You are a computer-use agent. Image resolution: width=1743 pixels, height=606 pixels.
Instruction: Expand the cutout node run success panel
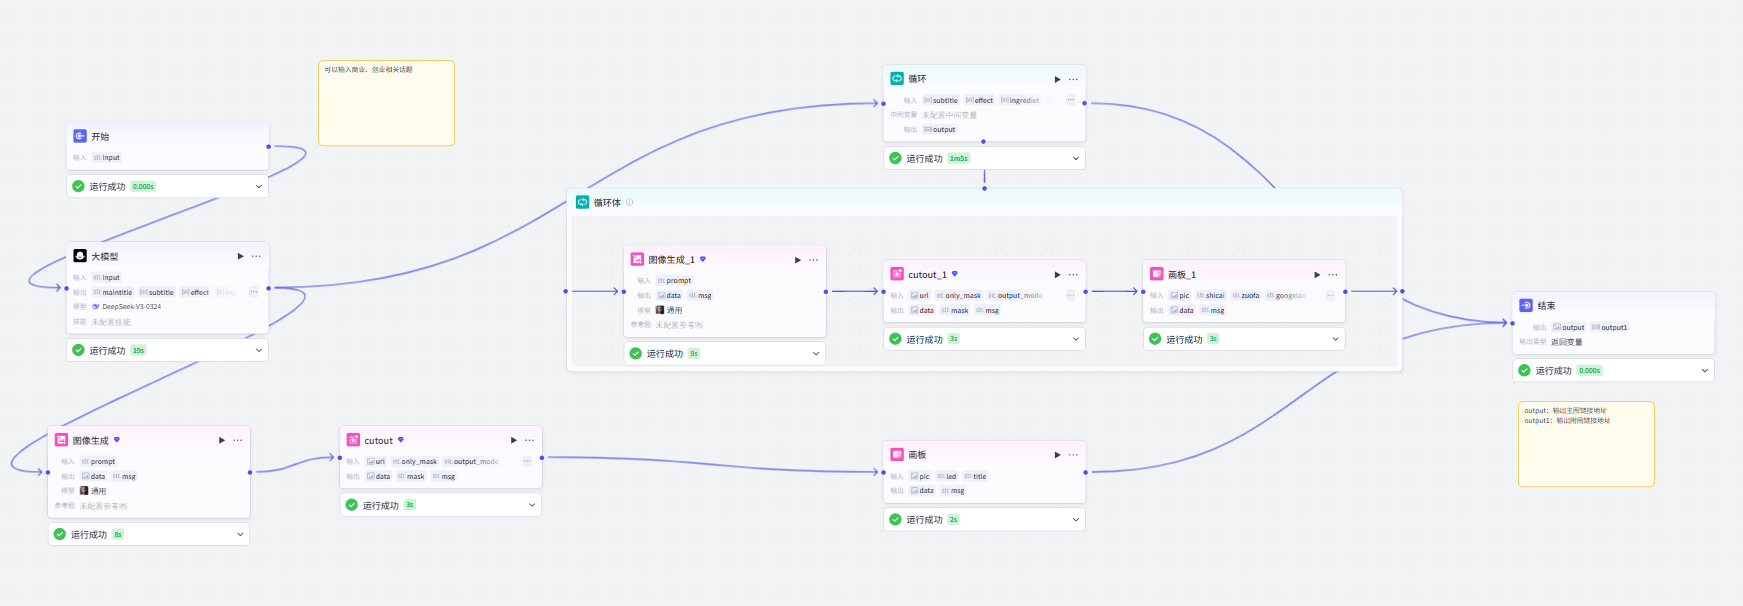coord(441,505)
